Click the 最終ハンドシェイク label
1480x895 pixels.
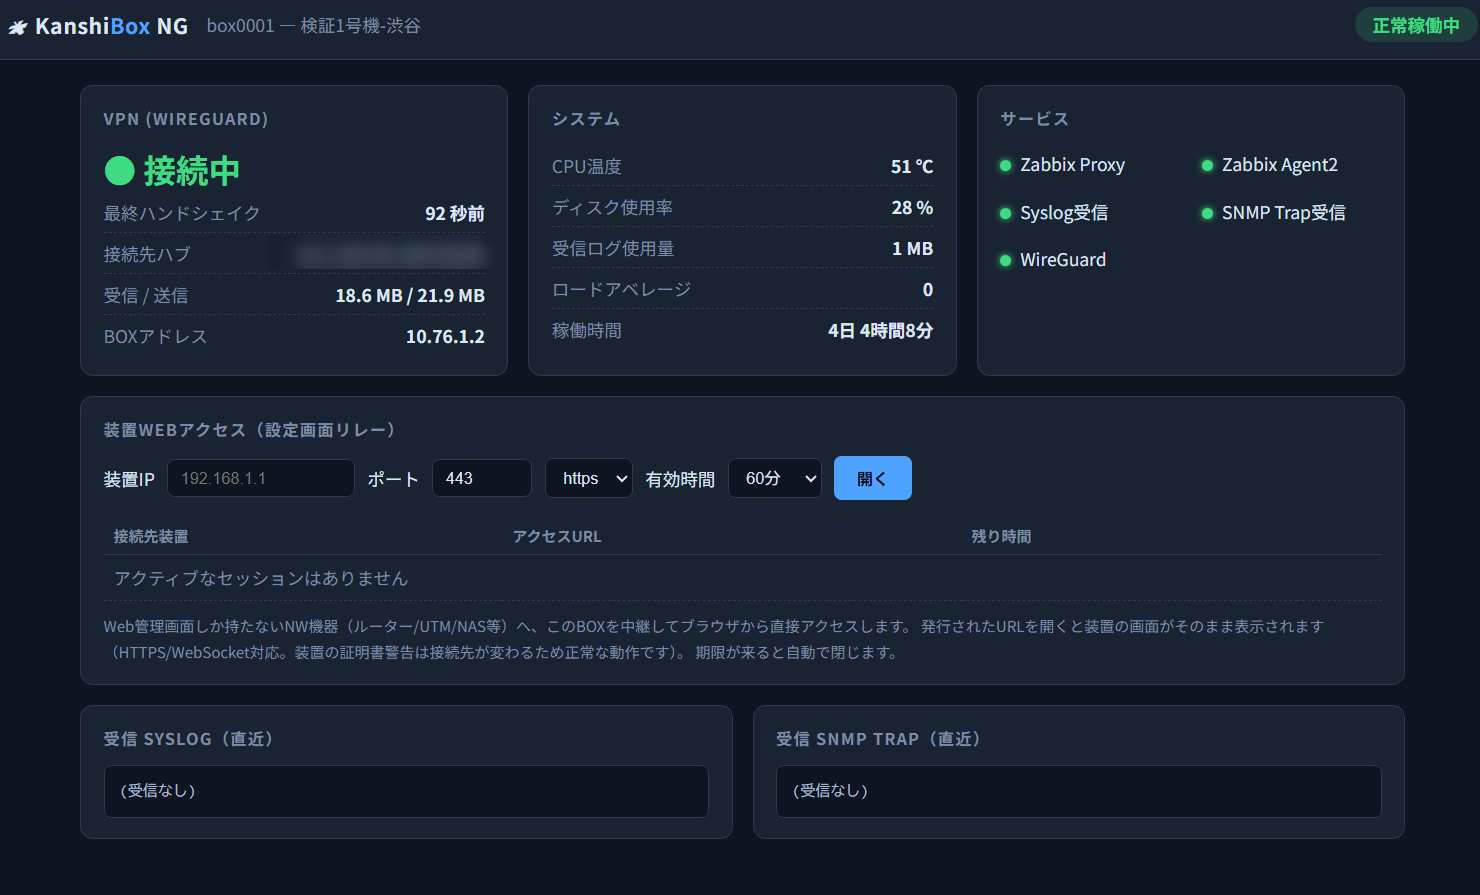[x=182, y=214]
